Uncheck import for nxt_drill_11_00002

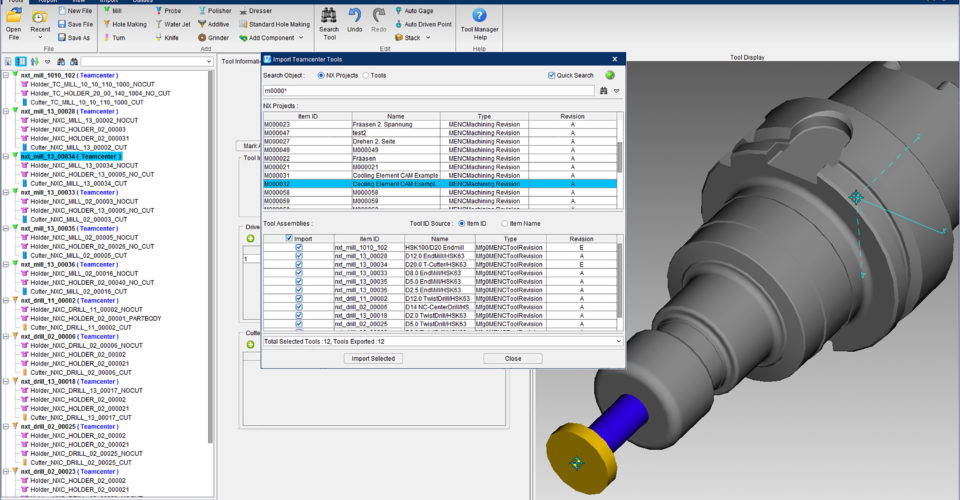coord(299,299)
